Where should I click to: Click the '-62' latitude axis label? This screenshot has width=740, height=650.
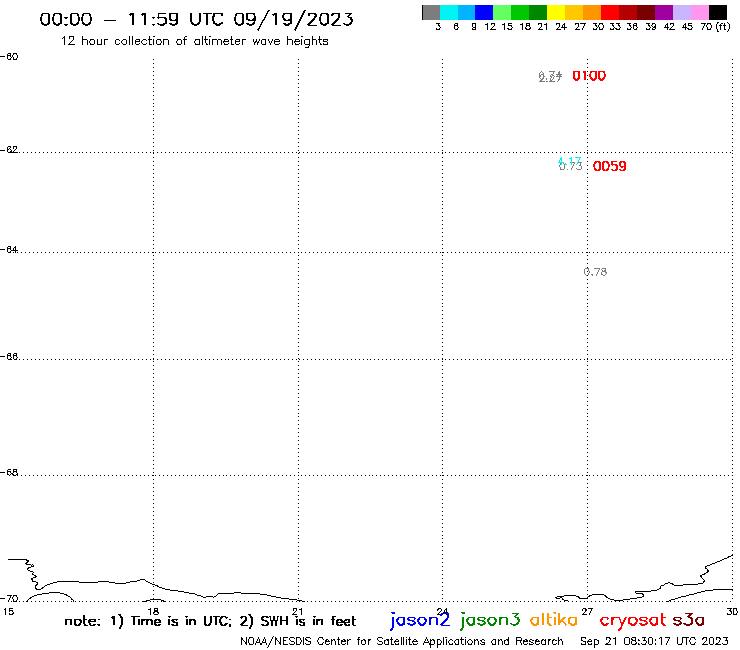(x=9, y=150)
